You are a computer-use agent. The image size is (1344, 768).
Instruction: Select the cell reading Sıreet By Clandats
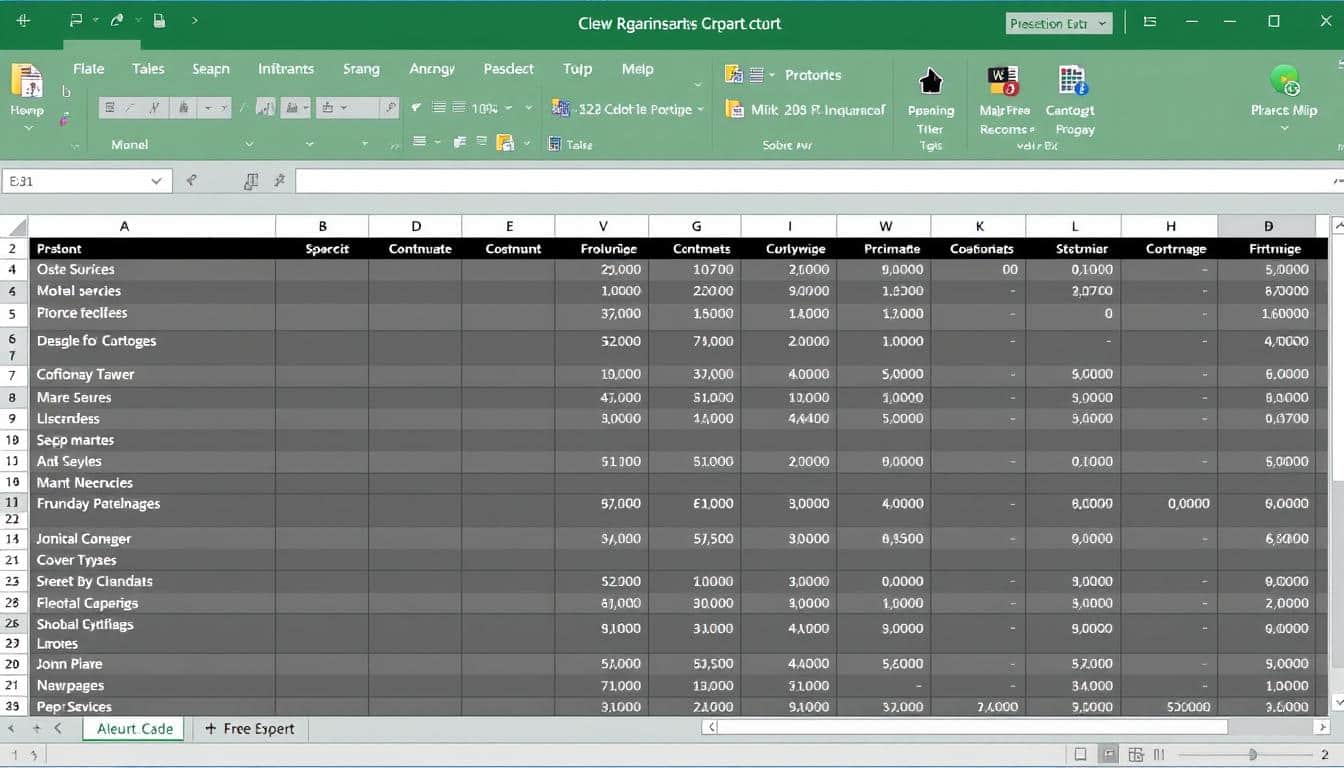pyautogui.click(x=152, y=581)
